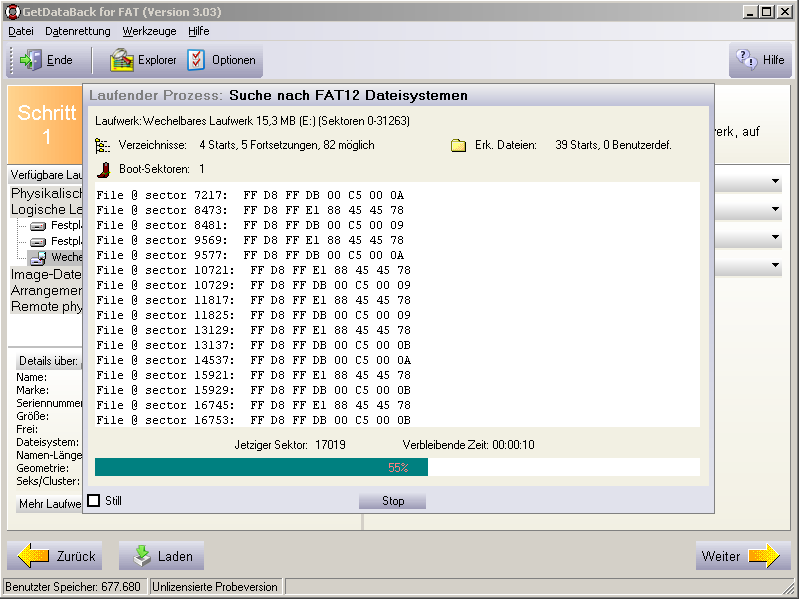Click Verbleibende Zeit 00:00:10 text
The height and width of the screenshot is (599, 799).
pyautogui.click(x=468, y=445)
